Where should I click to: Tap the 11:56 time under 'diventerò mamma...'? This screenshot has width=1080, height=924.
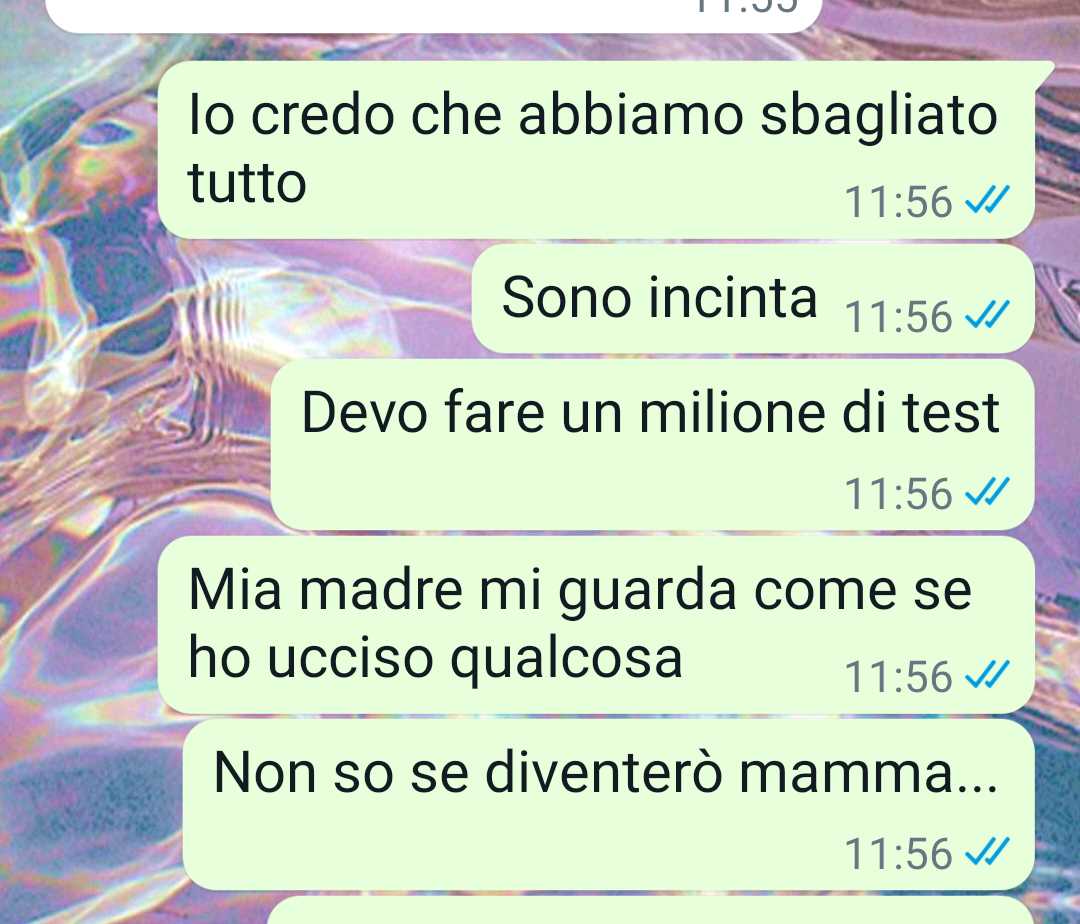pyautogui.click(x=898, y=854)
